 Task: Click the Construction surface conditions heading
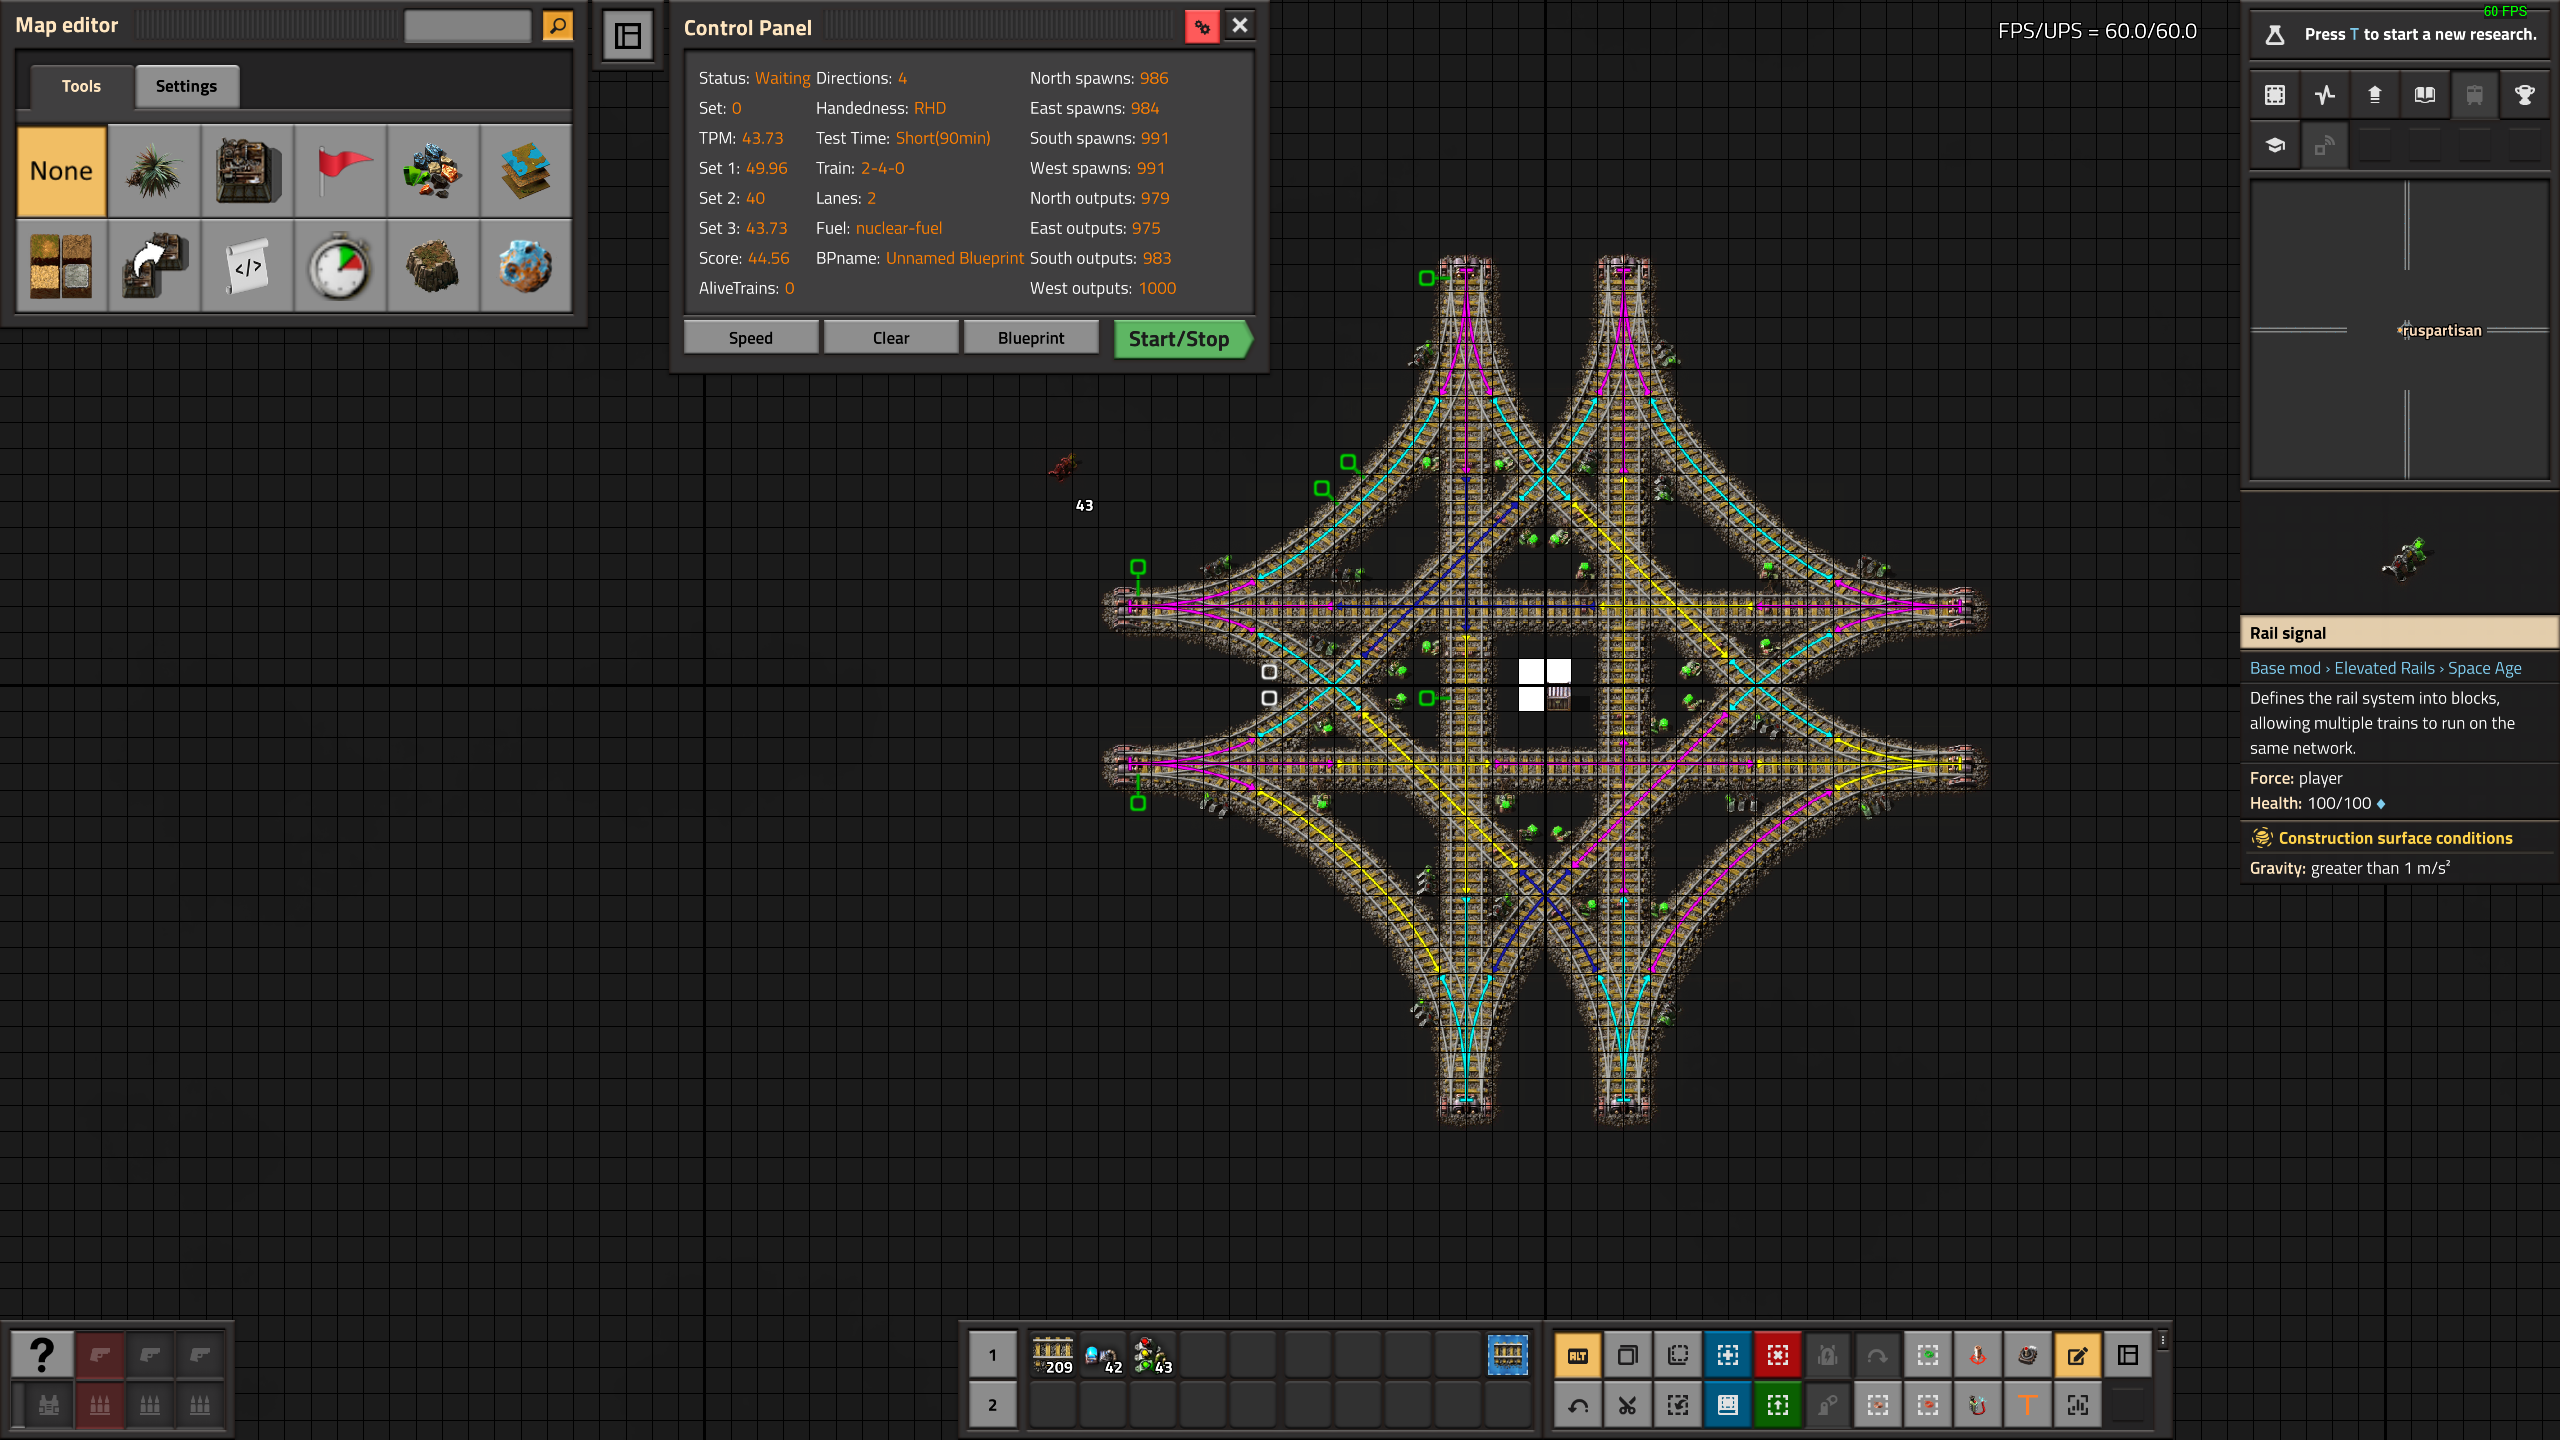tap(2395, 838)
